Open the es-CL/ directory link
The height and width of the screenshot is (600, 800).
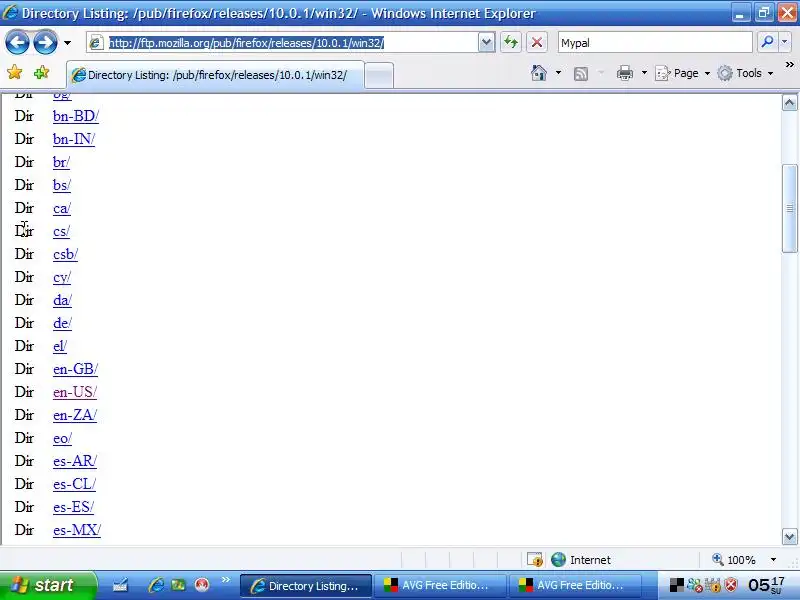coord(74,484)
